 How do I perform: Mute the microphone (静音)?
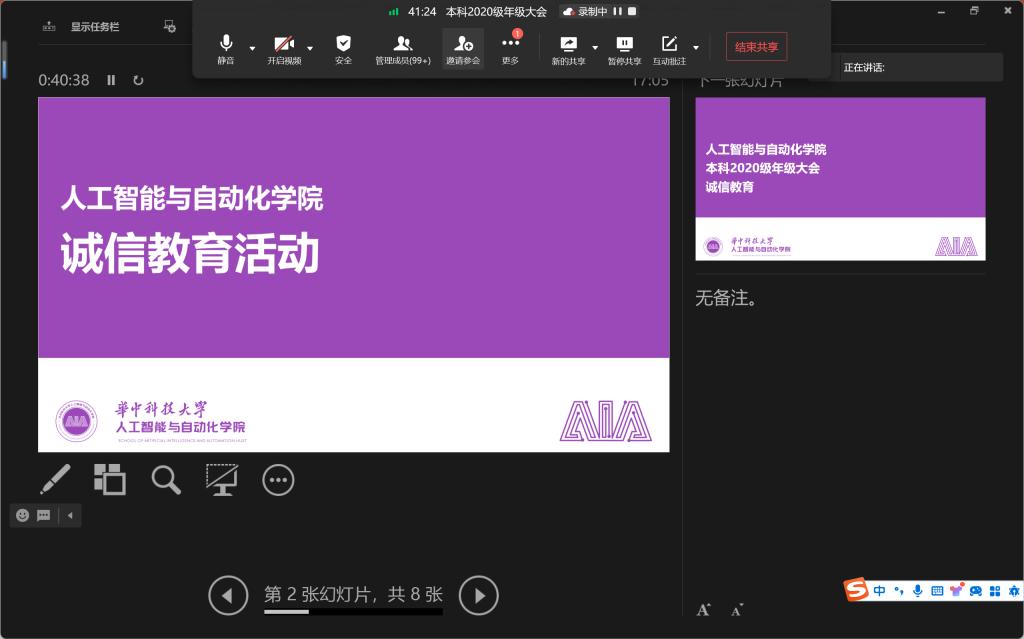coord(226,48)
